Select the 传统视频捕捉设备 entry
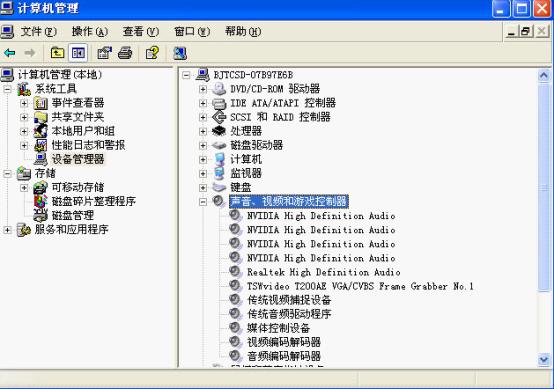Screen dimensions: 554x389 289,300
